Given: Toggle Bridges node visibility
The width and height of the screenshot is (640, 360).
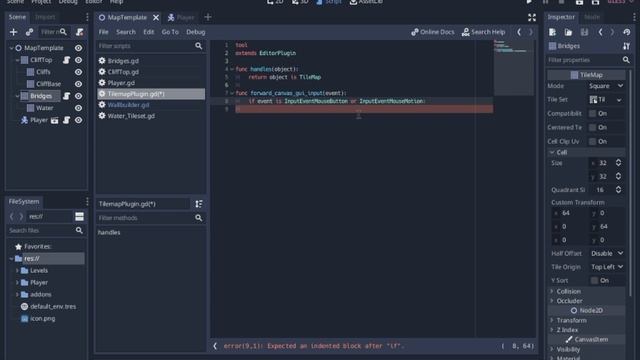Looking at the screenshot, I should [78, 96].
